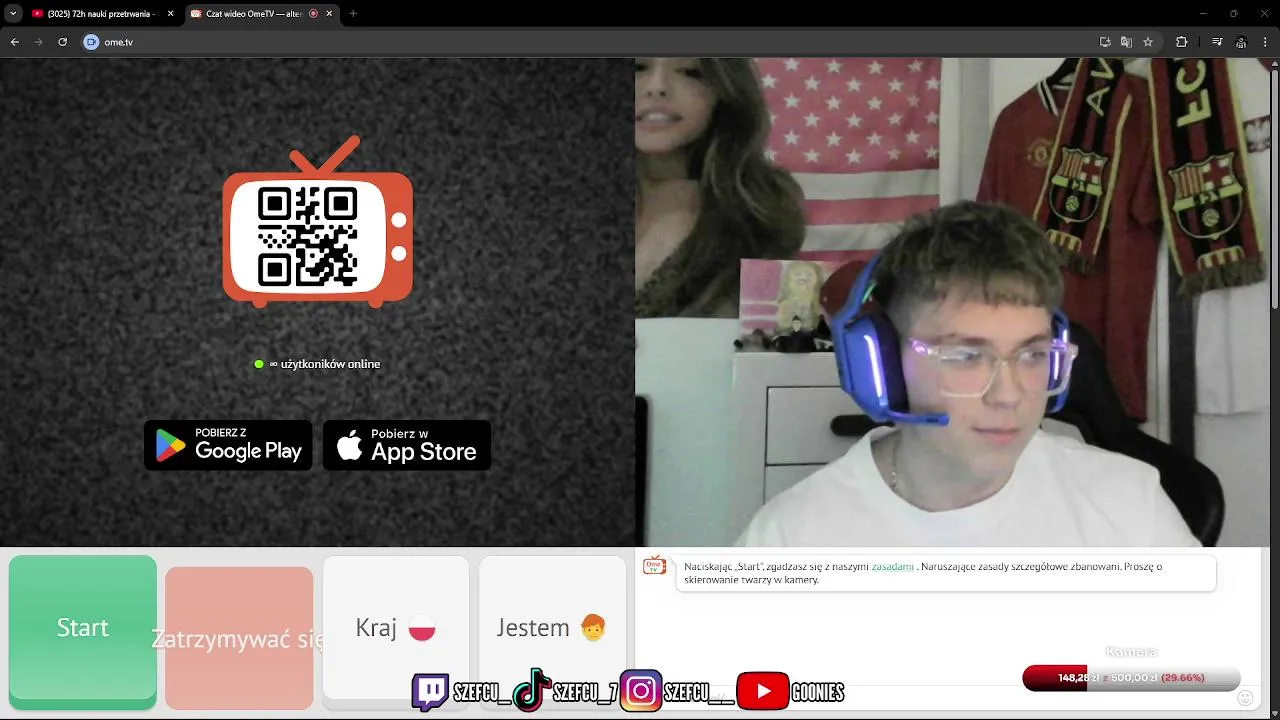This screenshot has height=720, width=1280.
Task: Click the 'Zatrzymywać się' stop button
Action: pyautogui.click(x=239, y=638)
